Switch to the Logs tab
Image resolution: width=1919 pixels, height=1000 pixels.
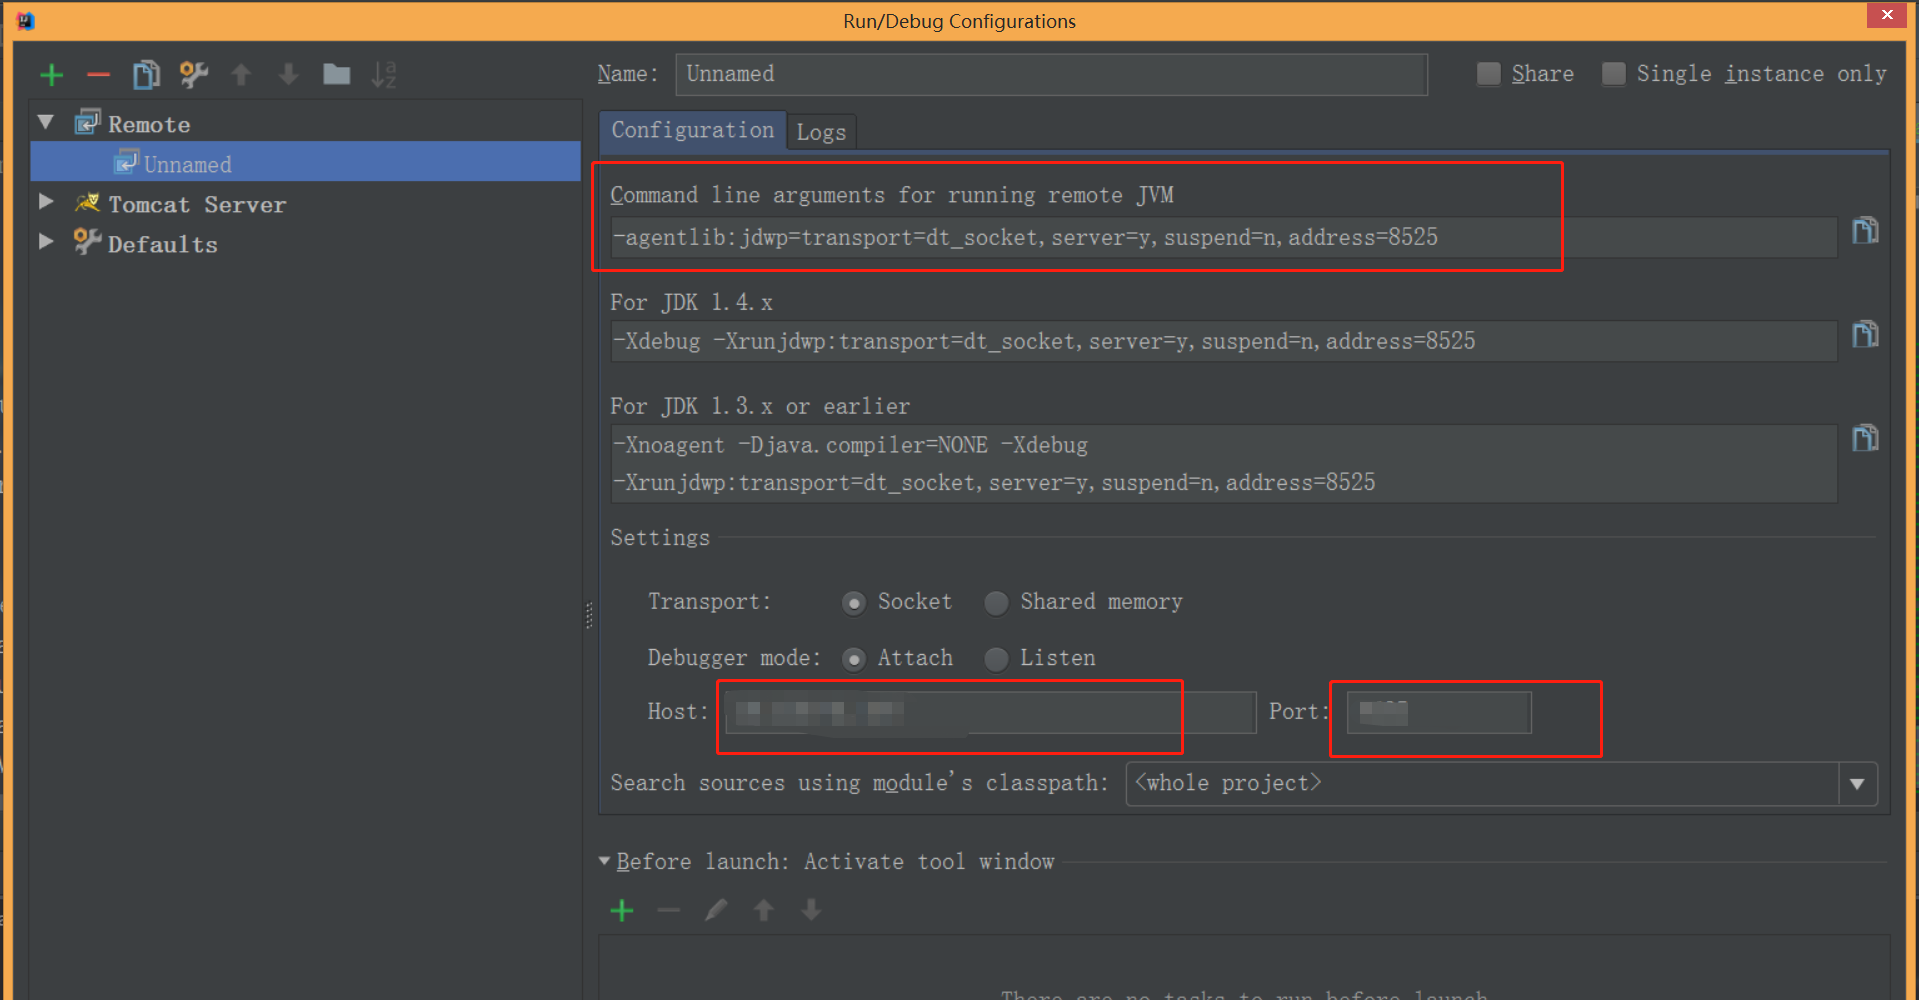[x=821, y=132]
